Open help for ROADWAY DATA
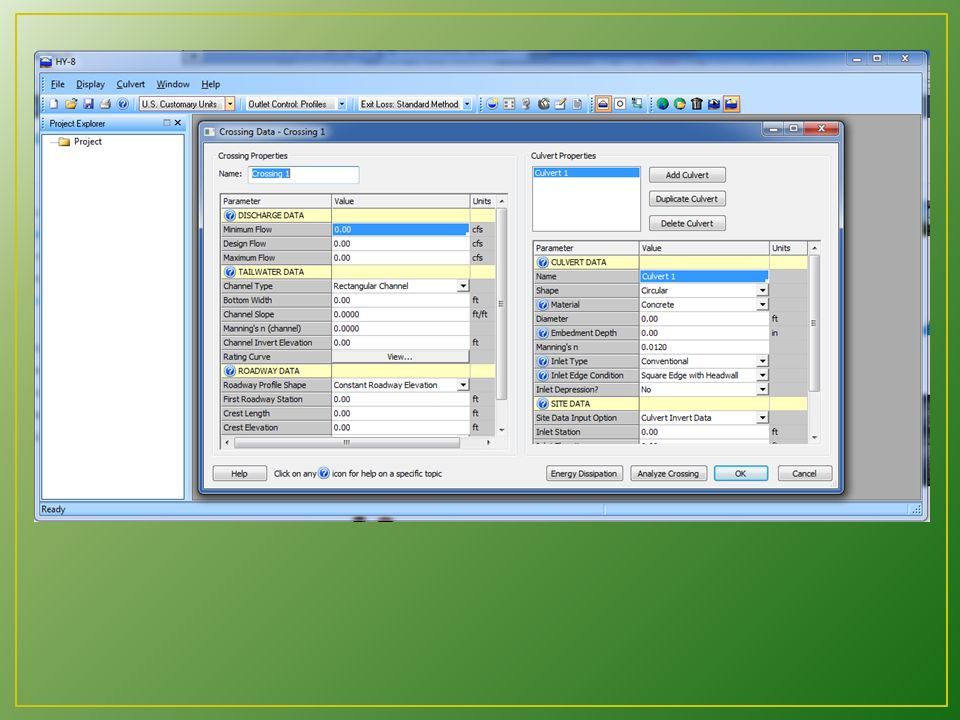This screenshot has height=720, width=960. pos(230,371)
